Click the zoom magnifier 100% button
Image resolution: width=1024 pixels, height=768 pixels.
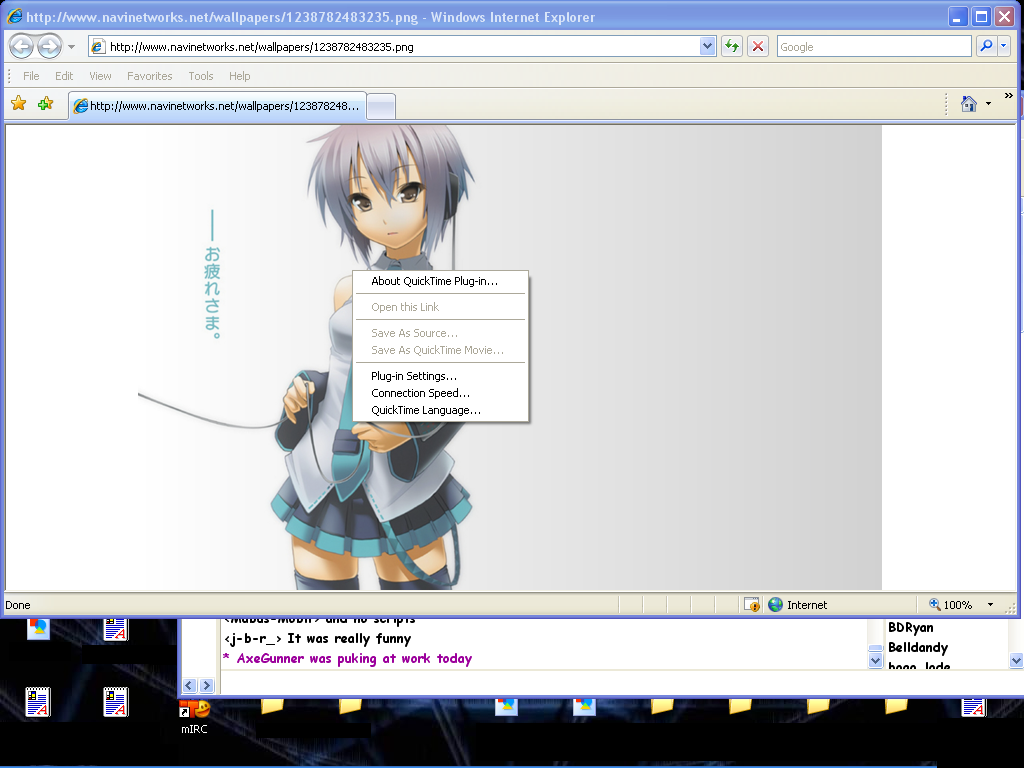950,605
